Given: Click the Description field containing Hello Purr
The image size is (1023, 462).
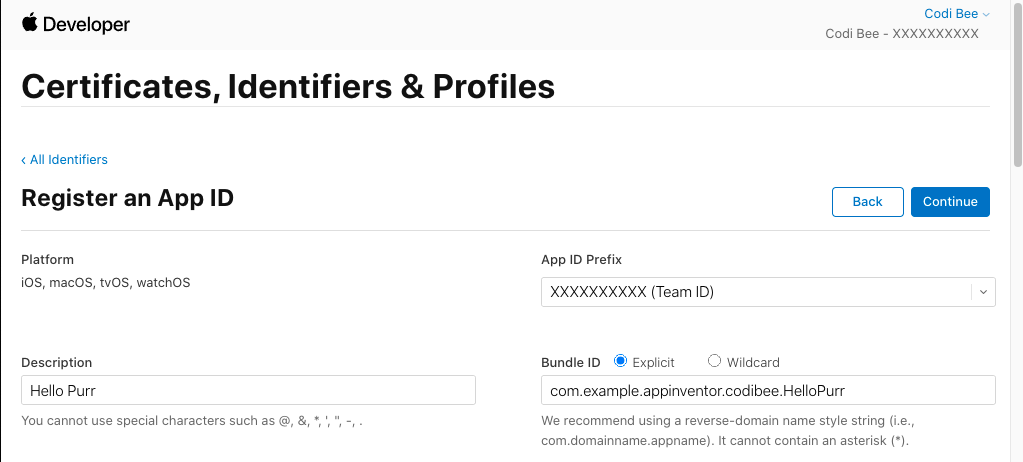Looking at the screenshot, I should tap(248, 390).
